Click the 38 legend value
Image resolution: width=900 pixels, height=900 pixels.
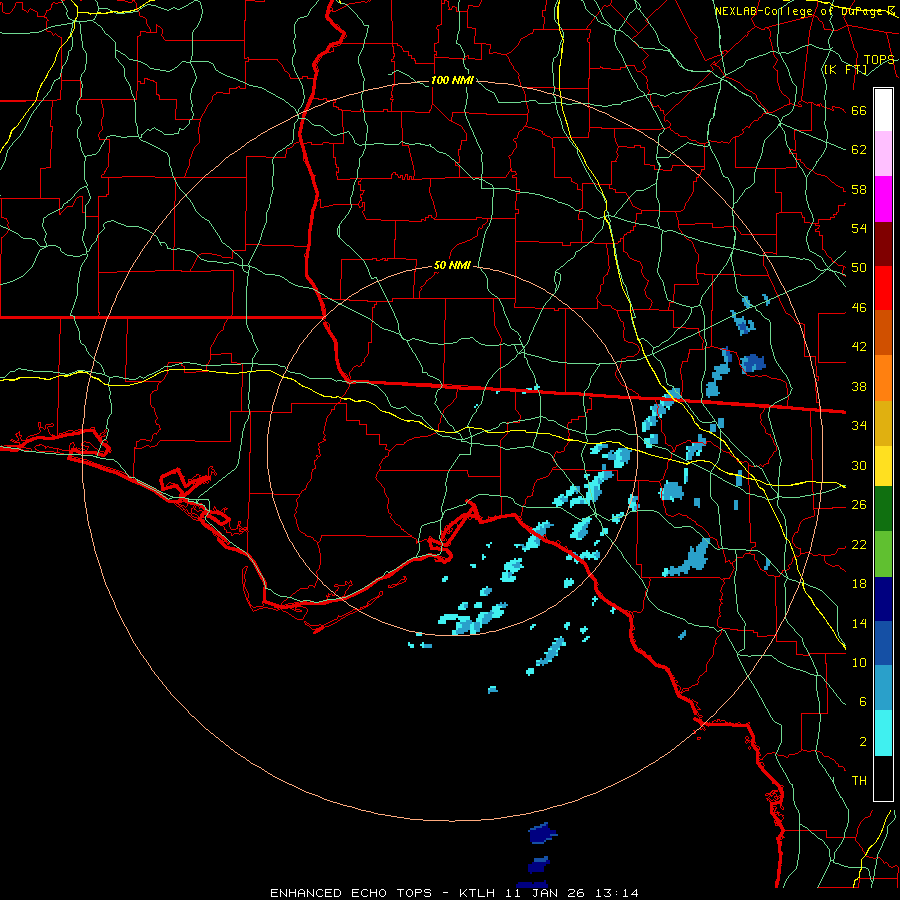click(859, 387)
